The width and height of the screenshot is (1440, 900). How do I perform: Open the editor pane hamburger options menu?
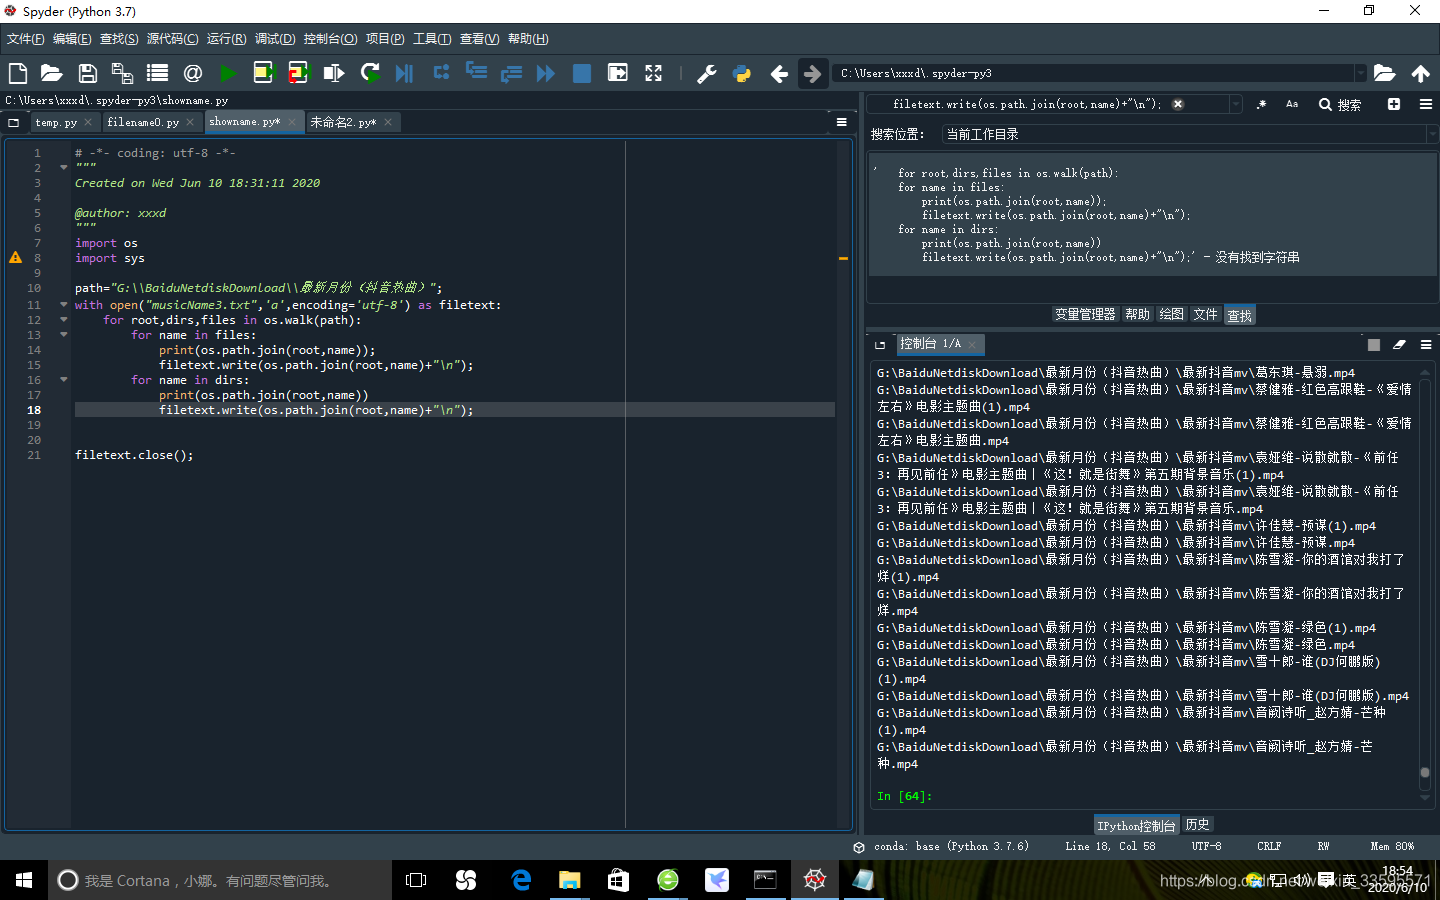click(841, 122)
